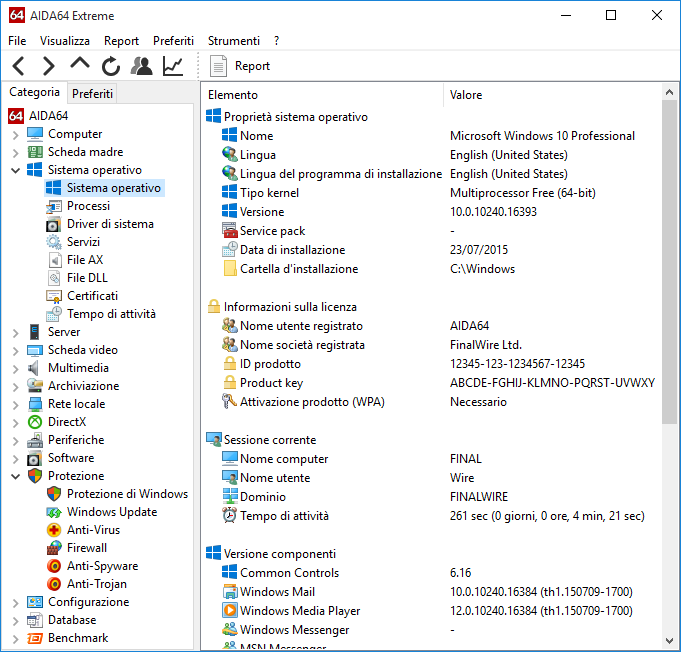Open the Strumenti menu
Viewport: 681px width, 652px height.
234,41
